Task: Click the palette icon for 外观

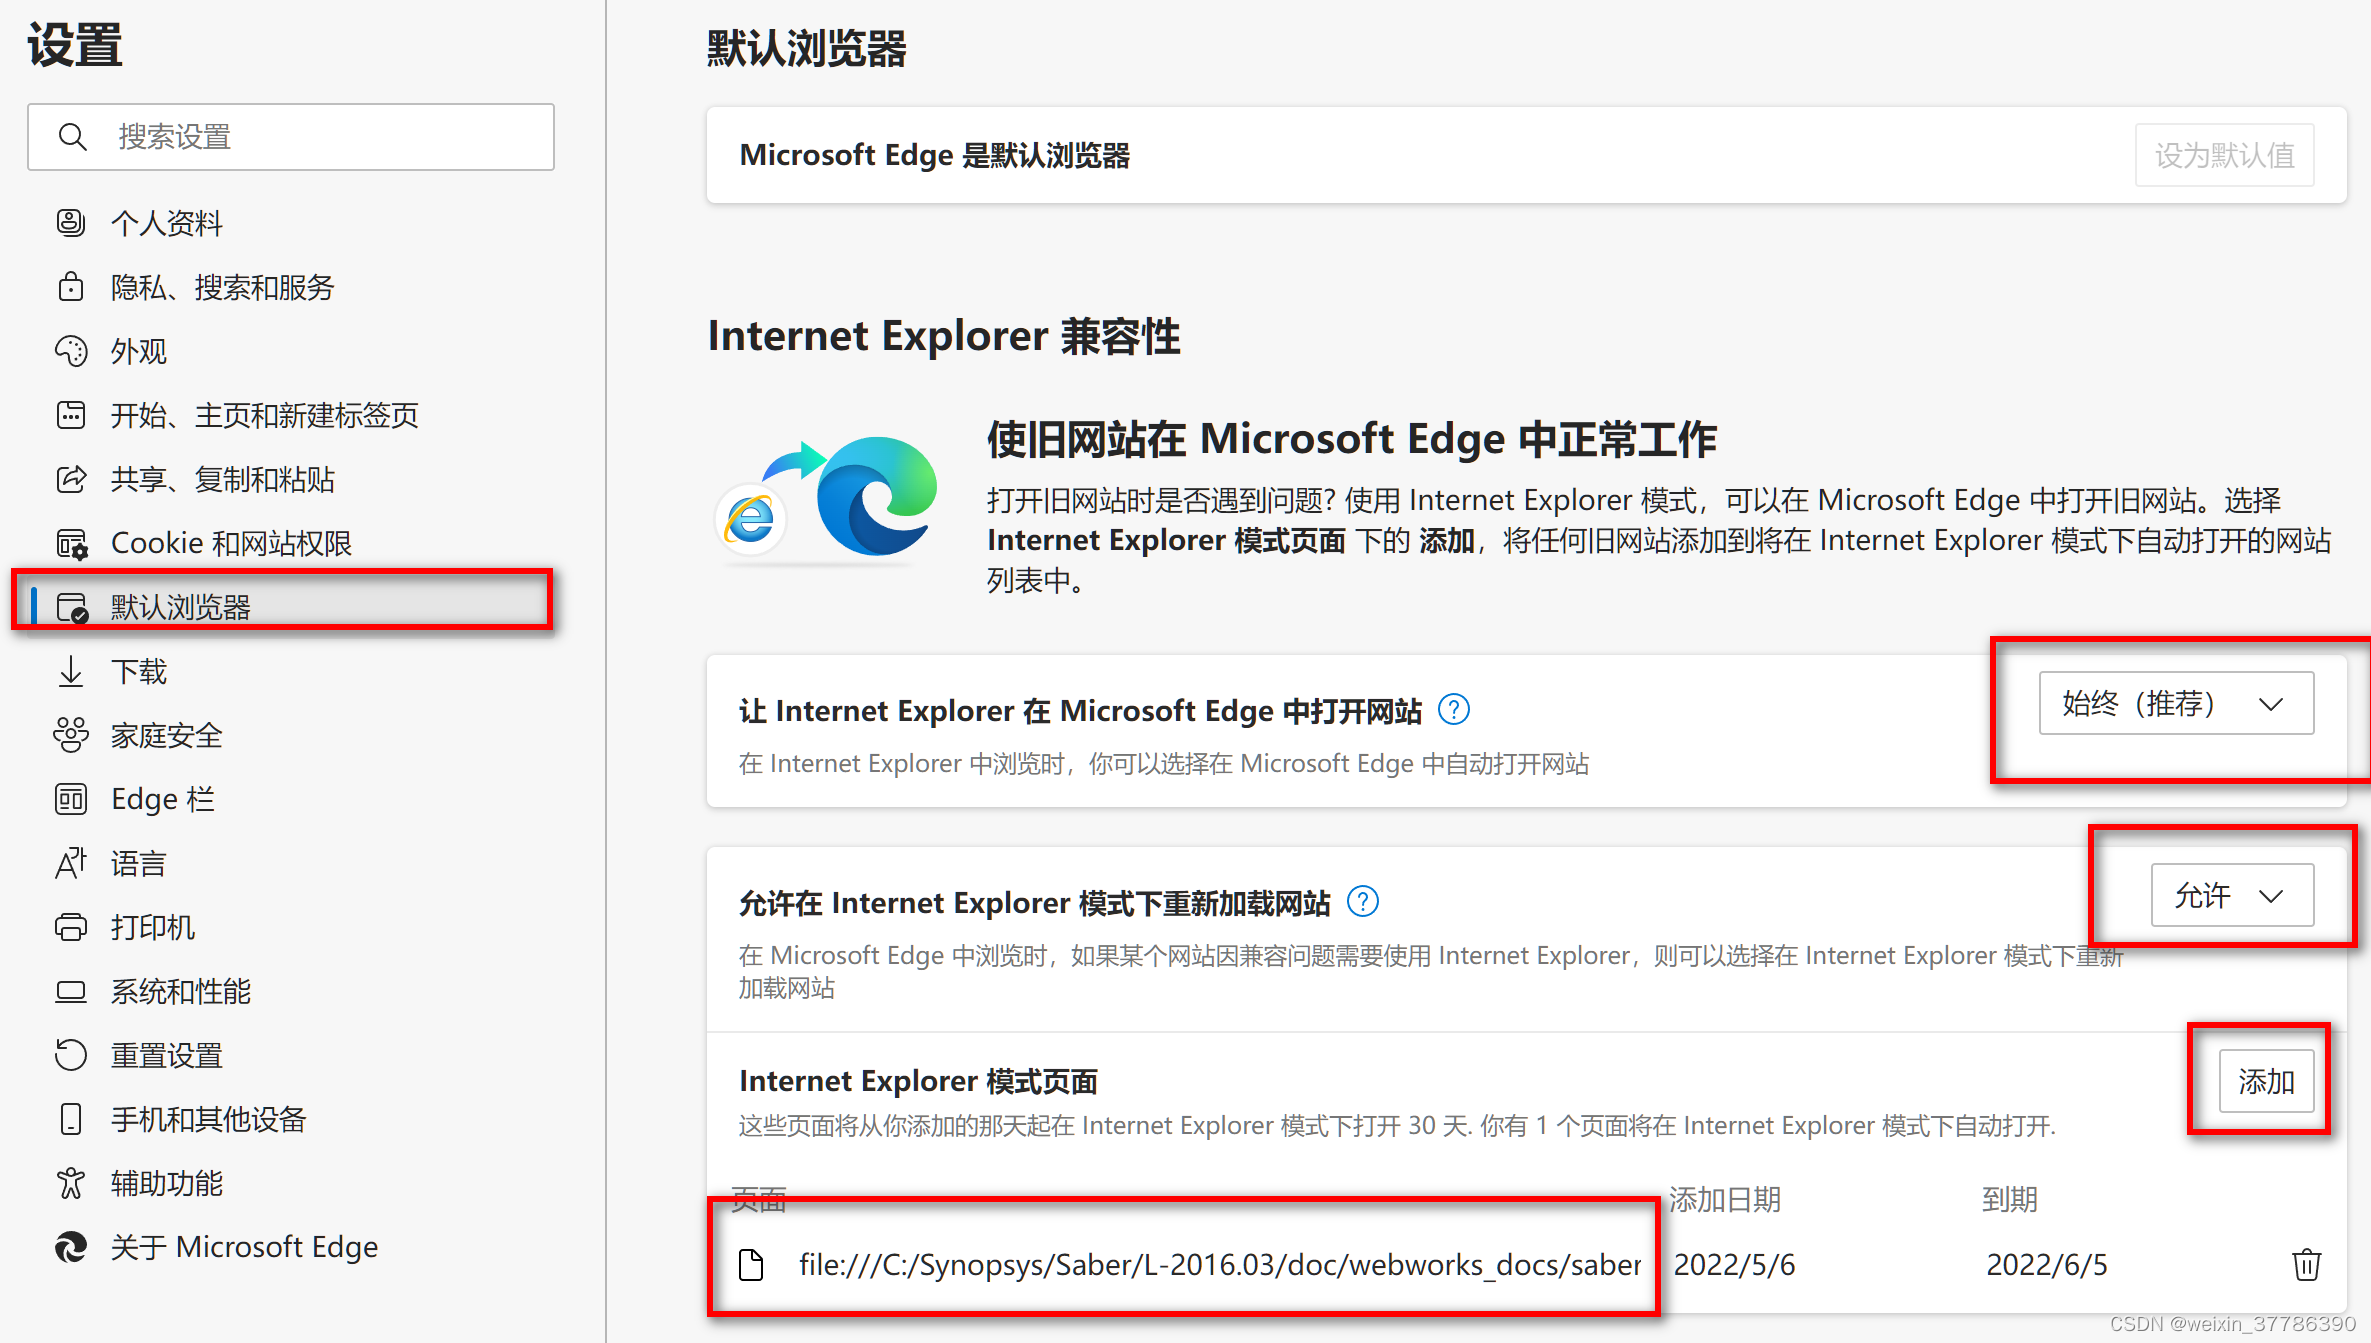Action: pyautogui.click(x=71, y=350)
